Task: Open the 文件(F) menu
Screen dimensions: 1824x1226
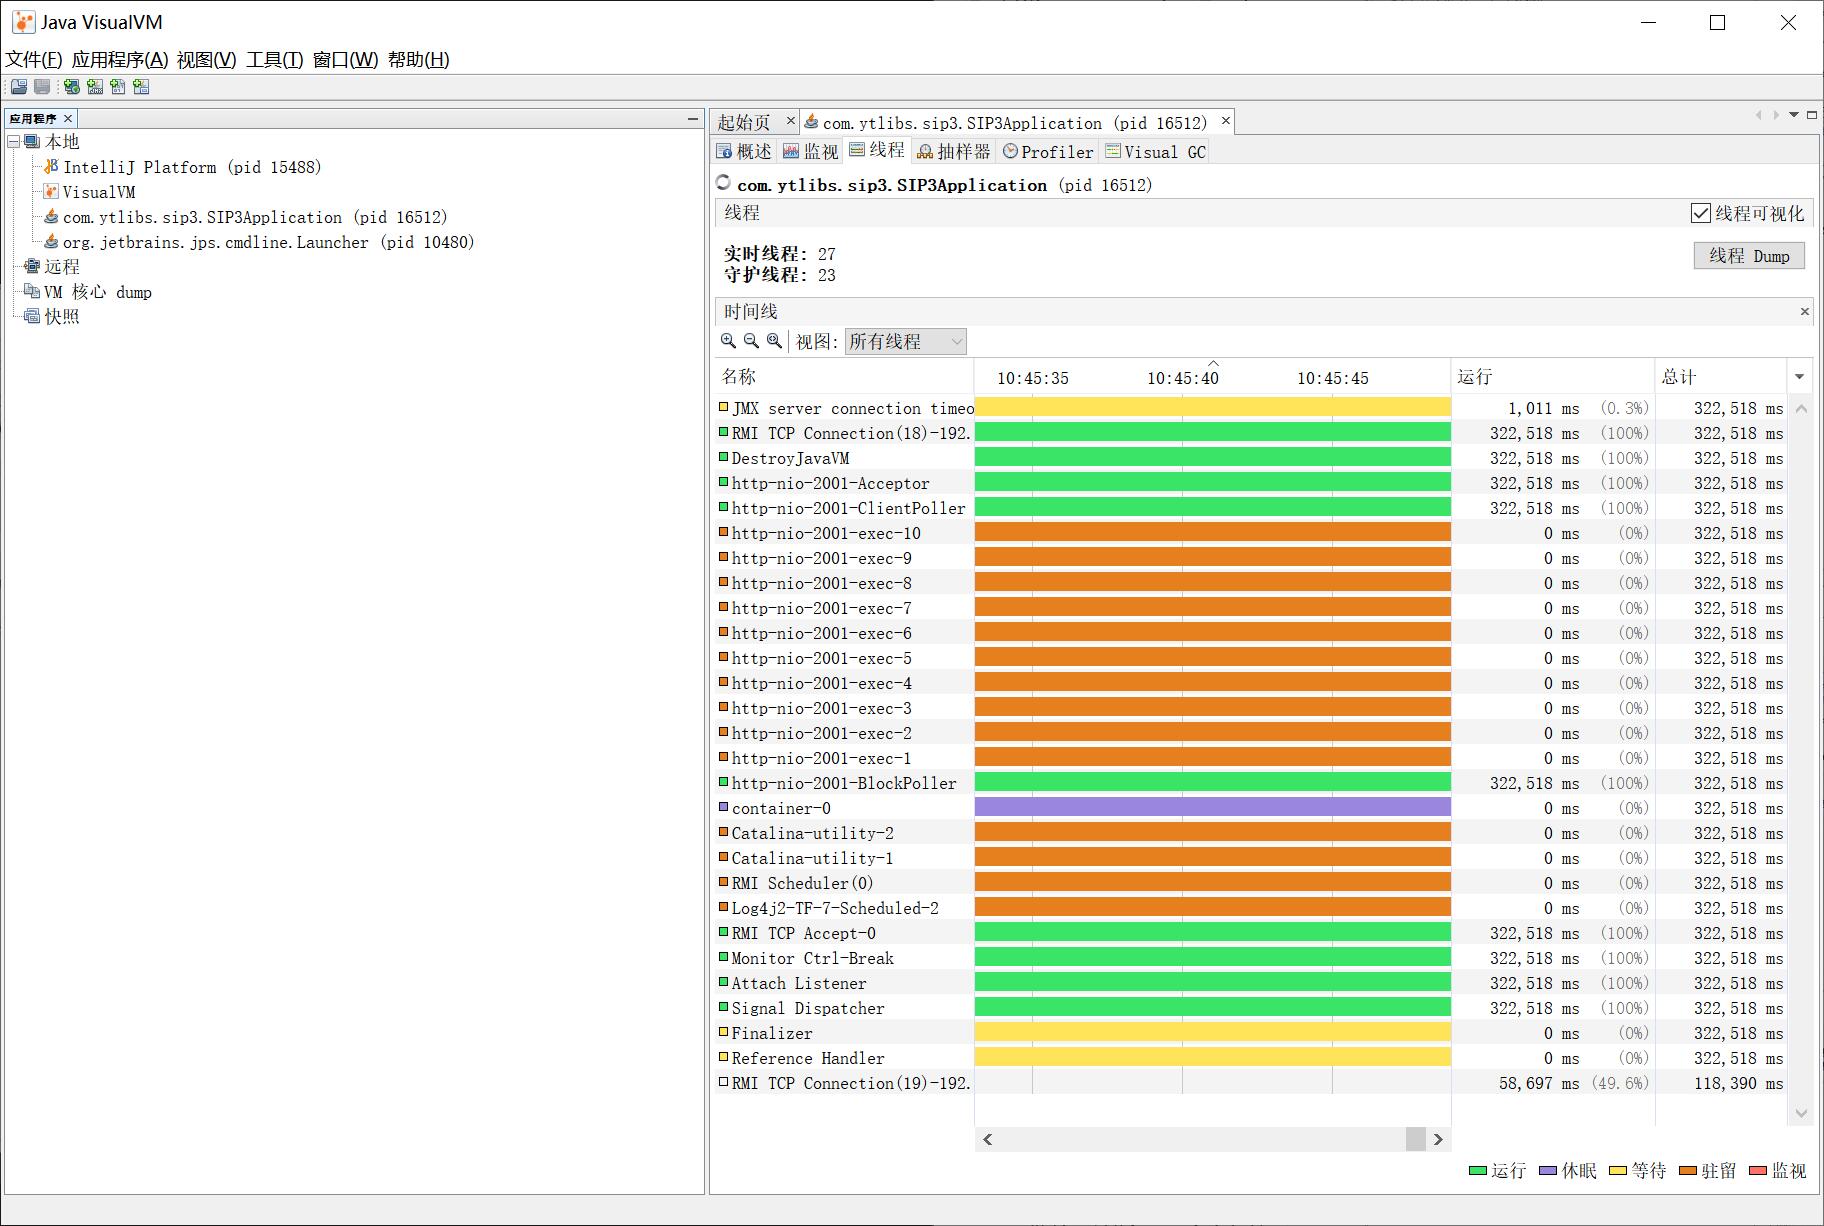Action: click(x=34, y=60)
